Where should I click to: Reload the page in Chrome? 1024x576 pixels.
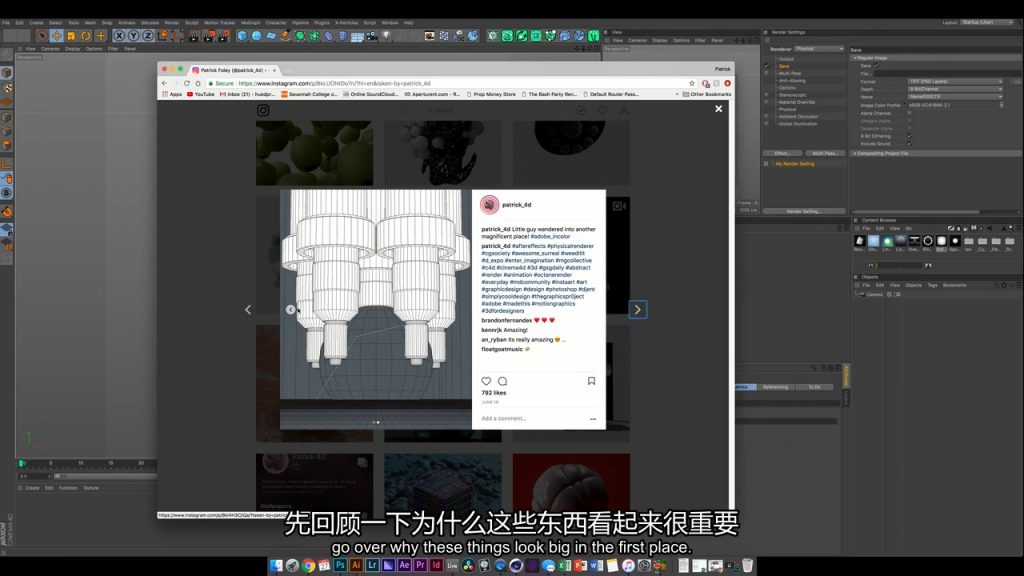tap(187, 84)
